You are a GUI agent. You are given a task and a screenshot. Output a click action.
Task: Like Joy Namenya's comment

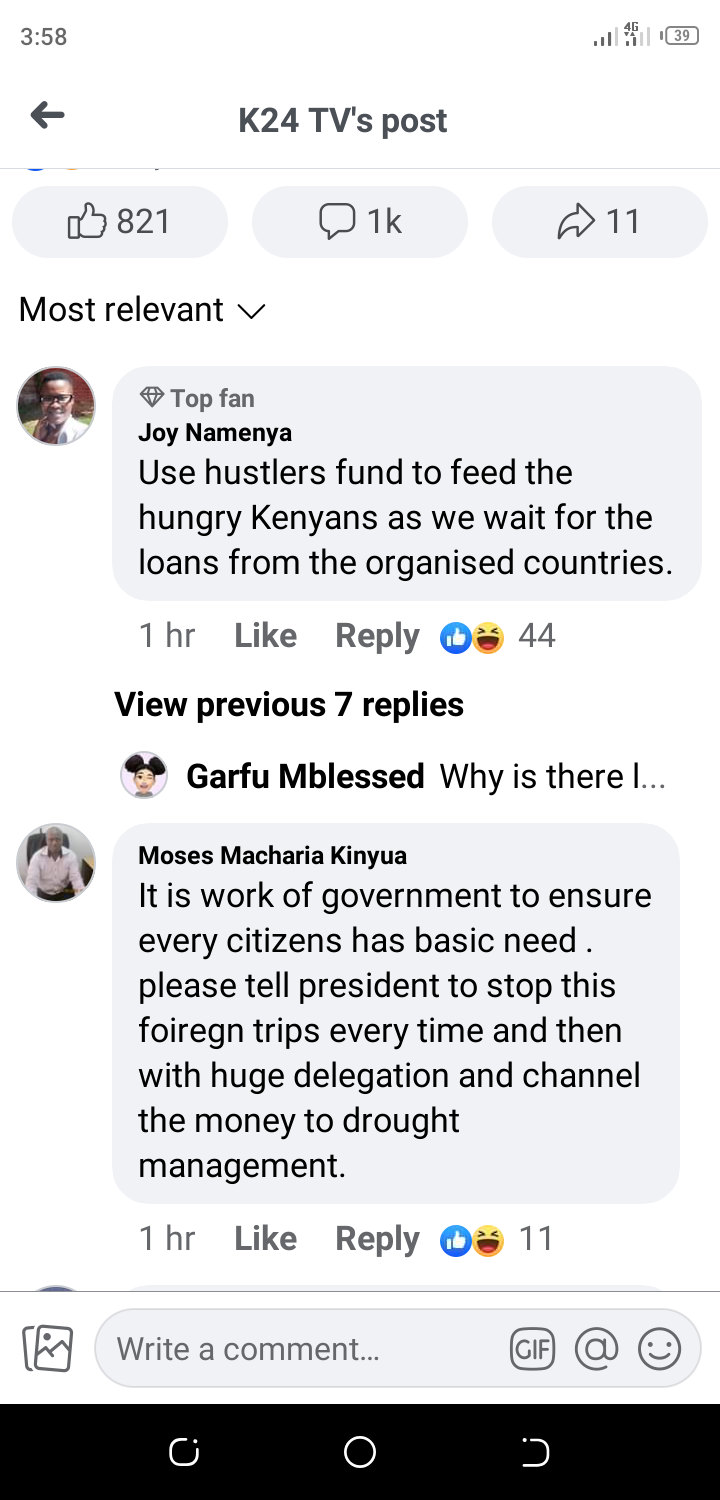click(265, 636)
